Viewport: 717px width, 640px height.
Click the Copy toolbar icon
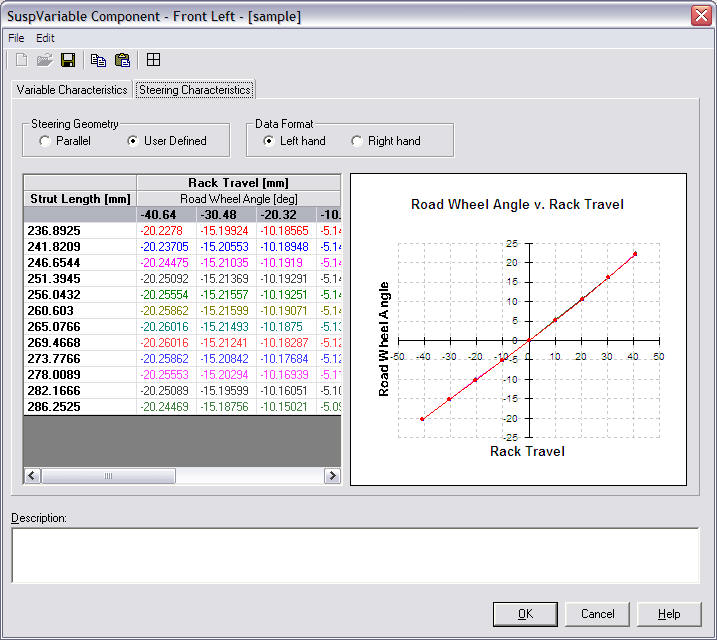click(x=98, y=60)
